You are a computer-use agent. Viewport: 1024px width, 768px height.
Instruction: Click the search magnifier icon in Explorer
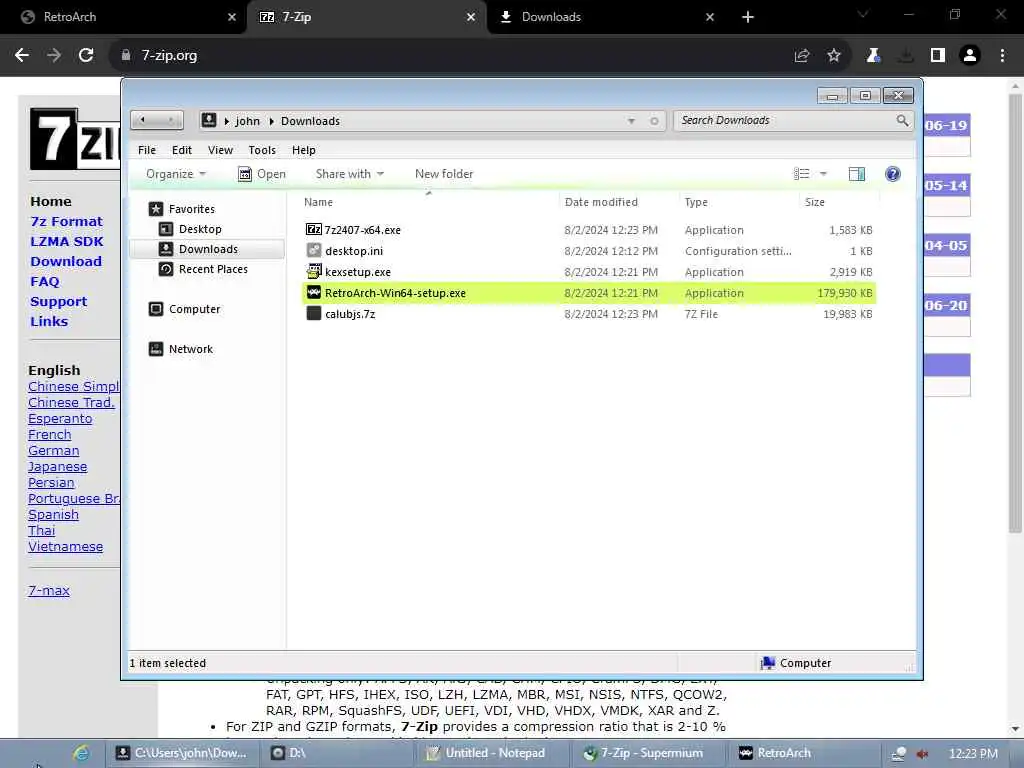[x=902, y=120]
